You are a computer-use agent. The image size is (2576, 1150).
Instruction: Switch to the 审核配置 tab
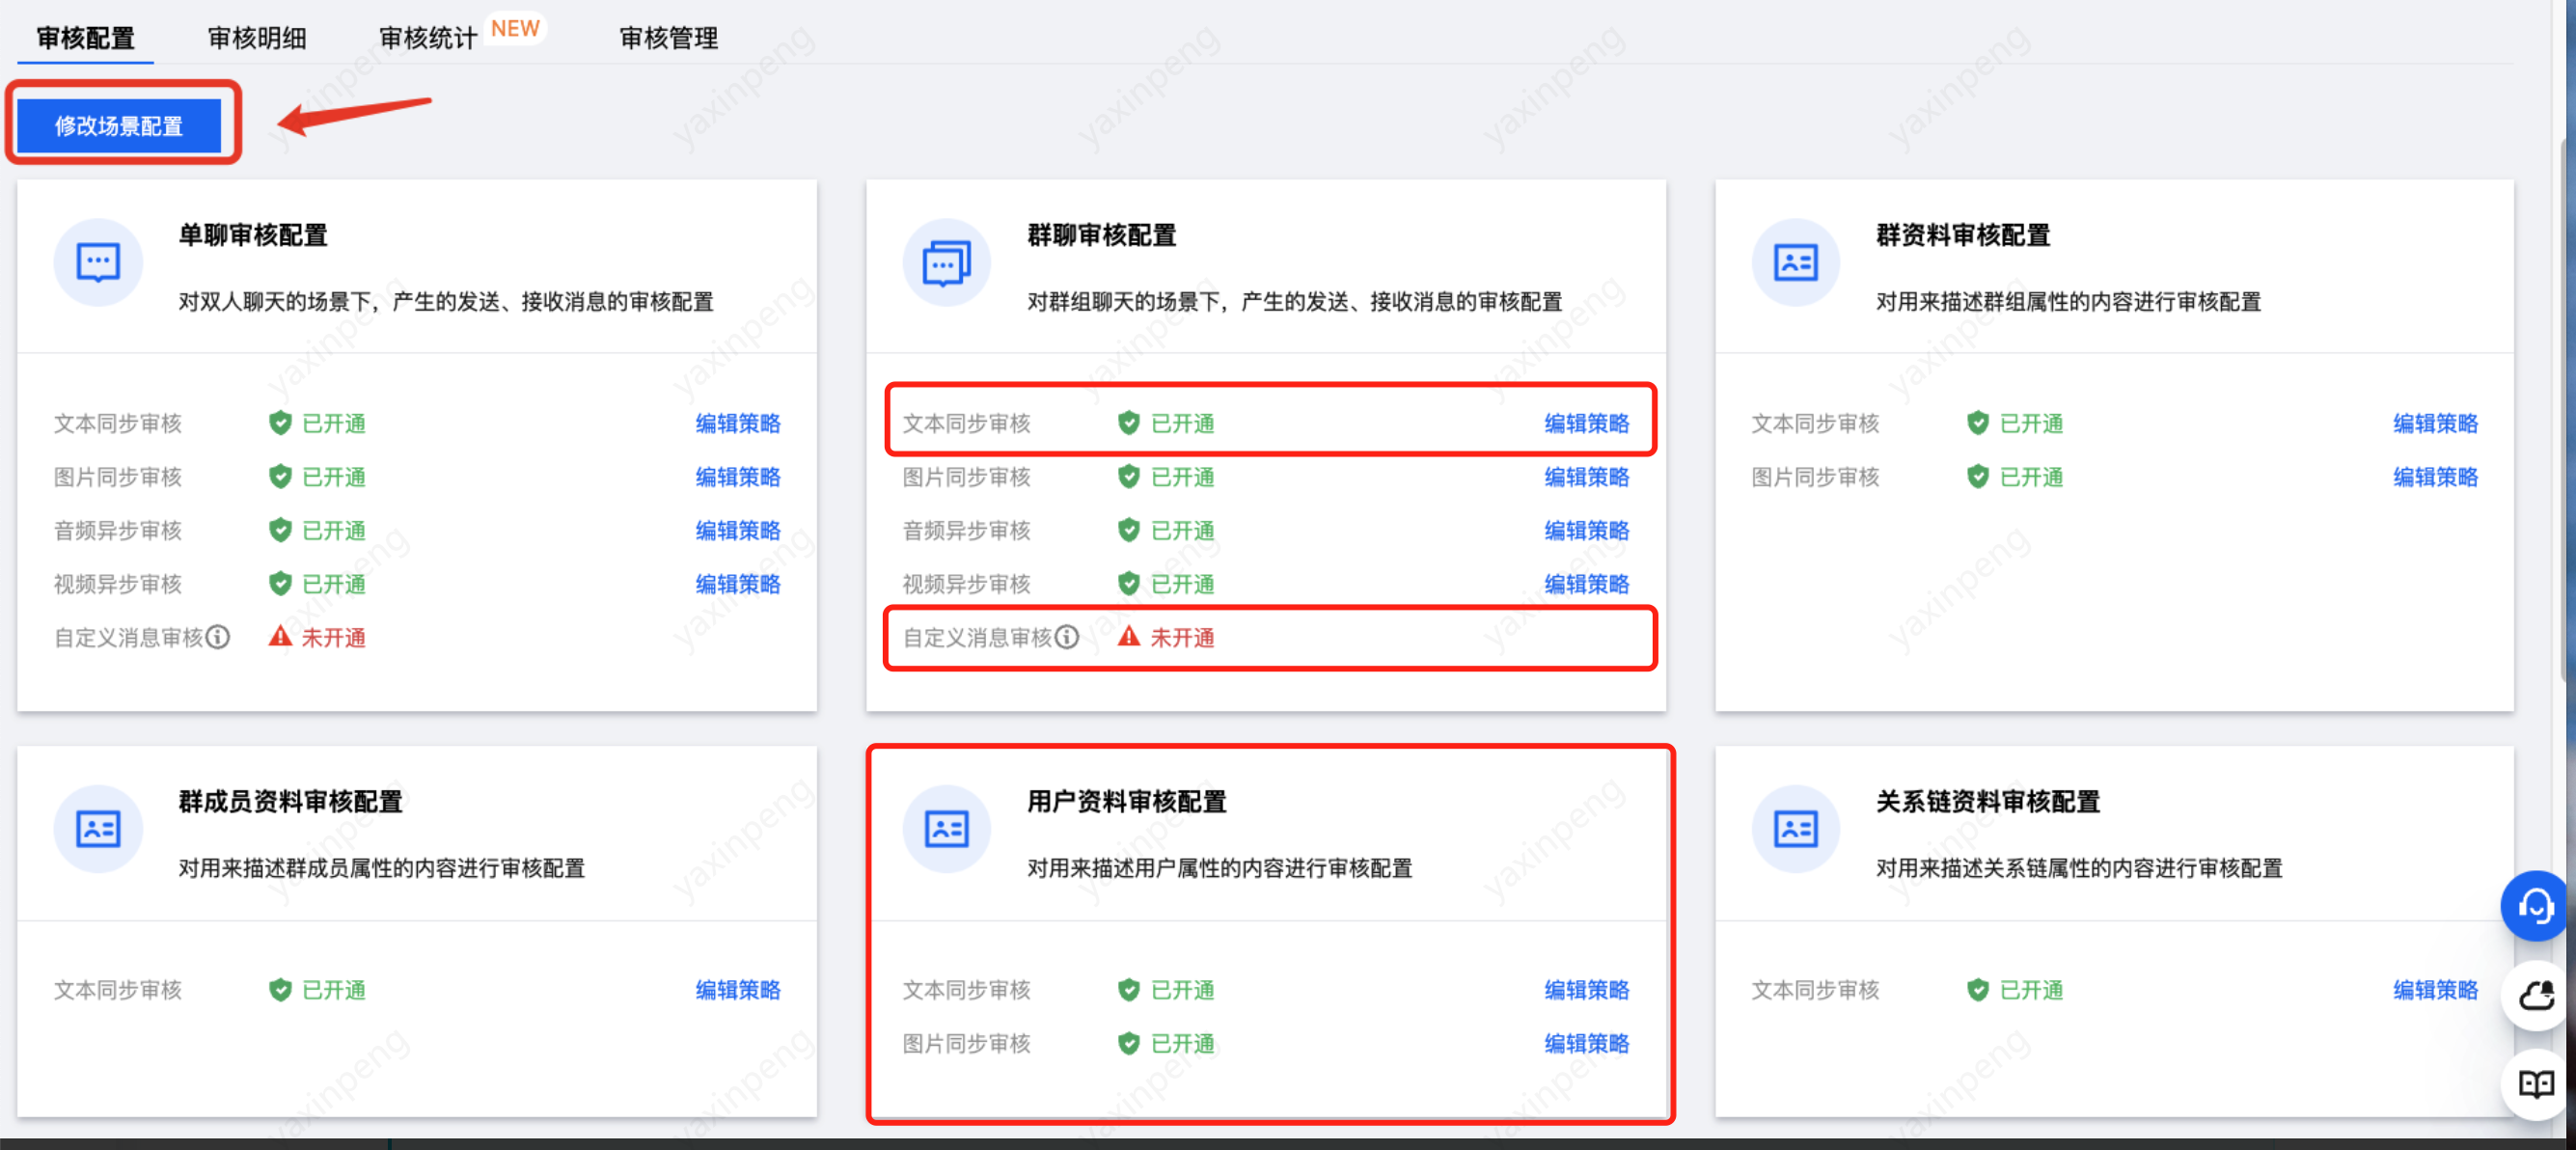click(86, 38)
